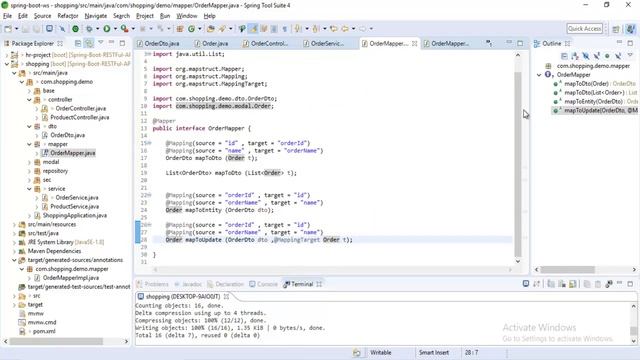
Task: Open dropdown next to New icon
Action: pos(16,29)
